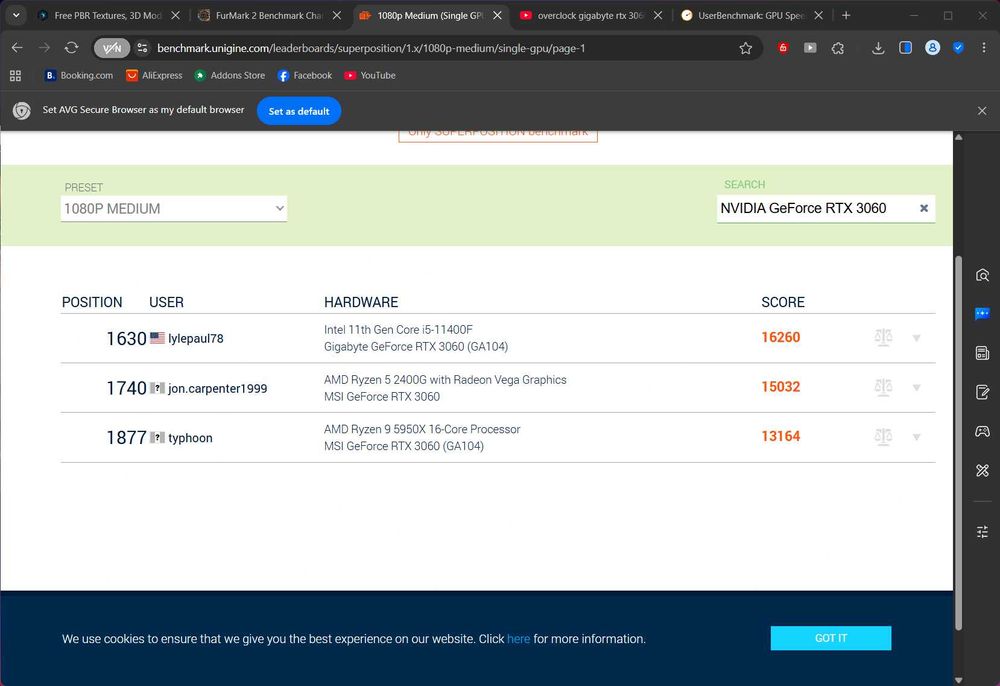Clear the search field with X

coord(923,208)
